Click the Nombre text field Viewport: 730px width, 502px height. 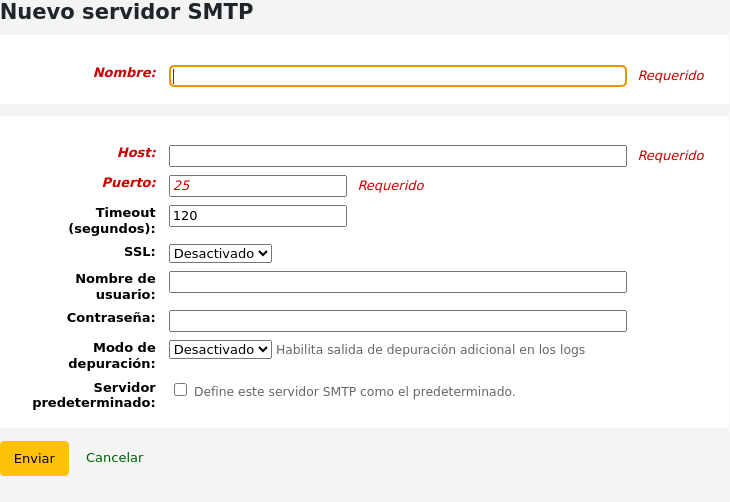(397, 76)
